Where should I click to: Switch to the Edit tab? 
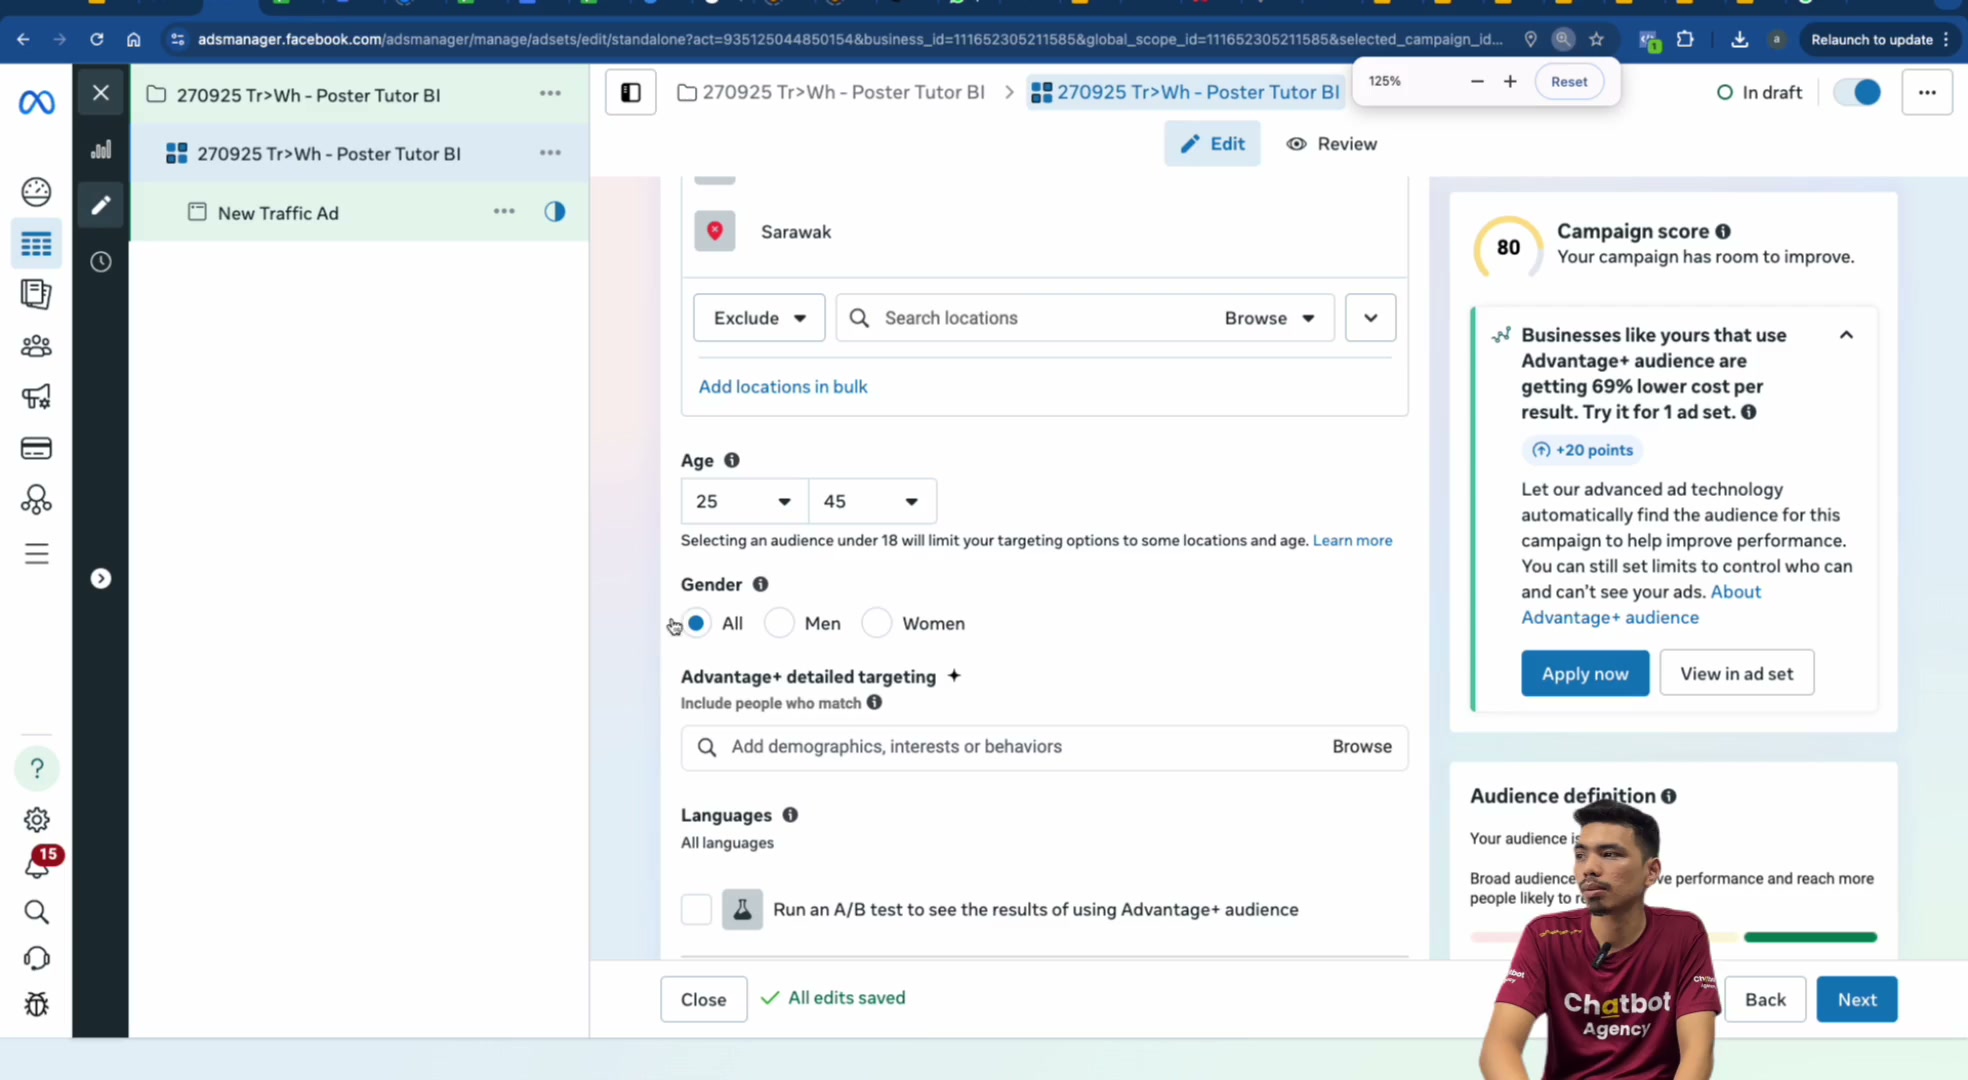1212,144
